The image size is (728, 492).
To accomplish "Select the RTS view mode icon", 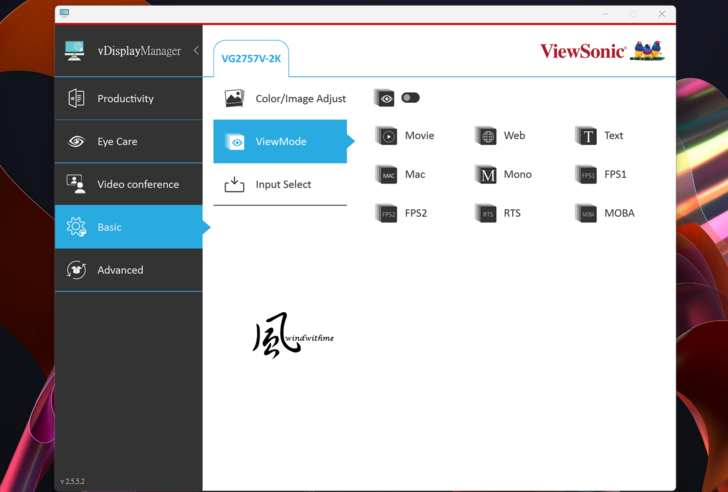I will 486,213.
